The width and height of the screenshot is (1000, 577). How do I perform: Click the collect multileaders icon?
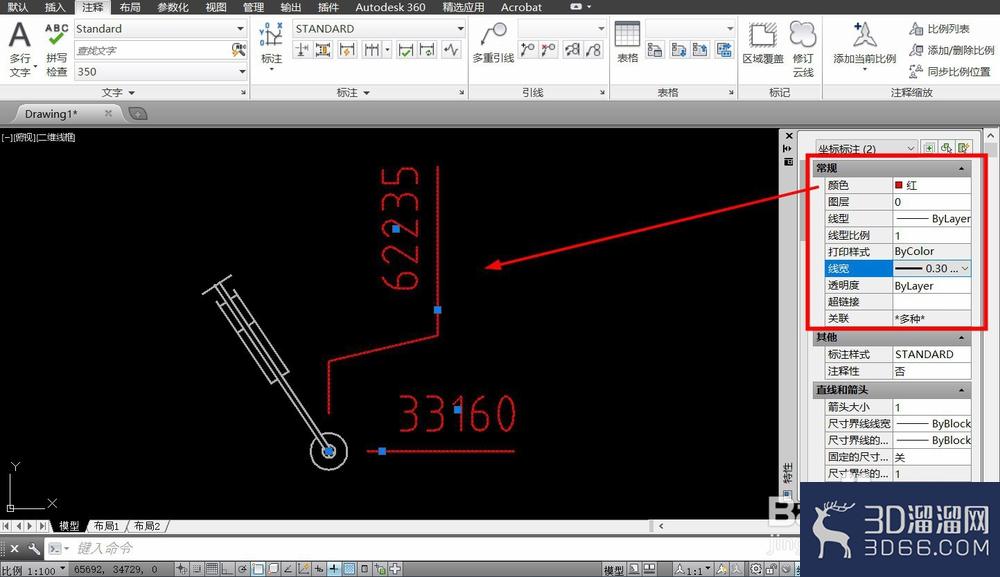pyautogui.click(x=594, y=50)
